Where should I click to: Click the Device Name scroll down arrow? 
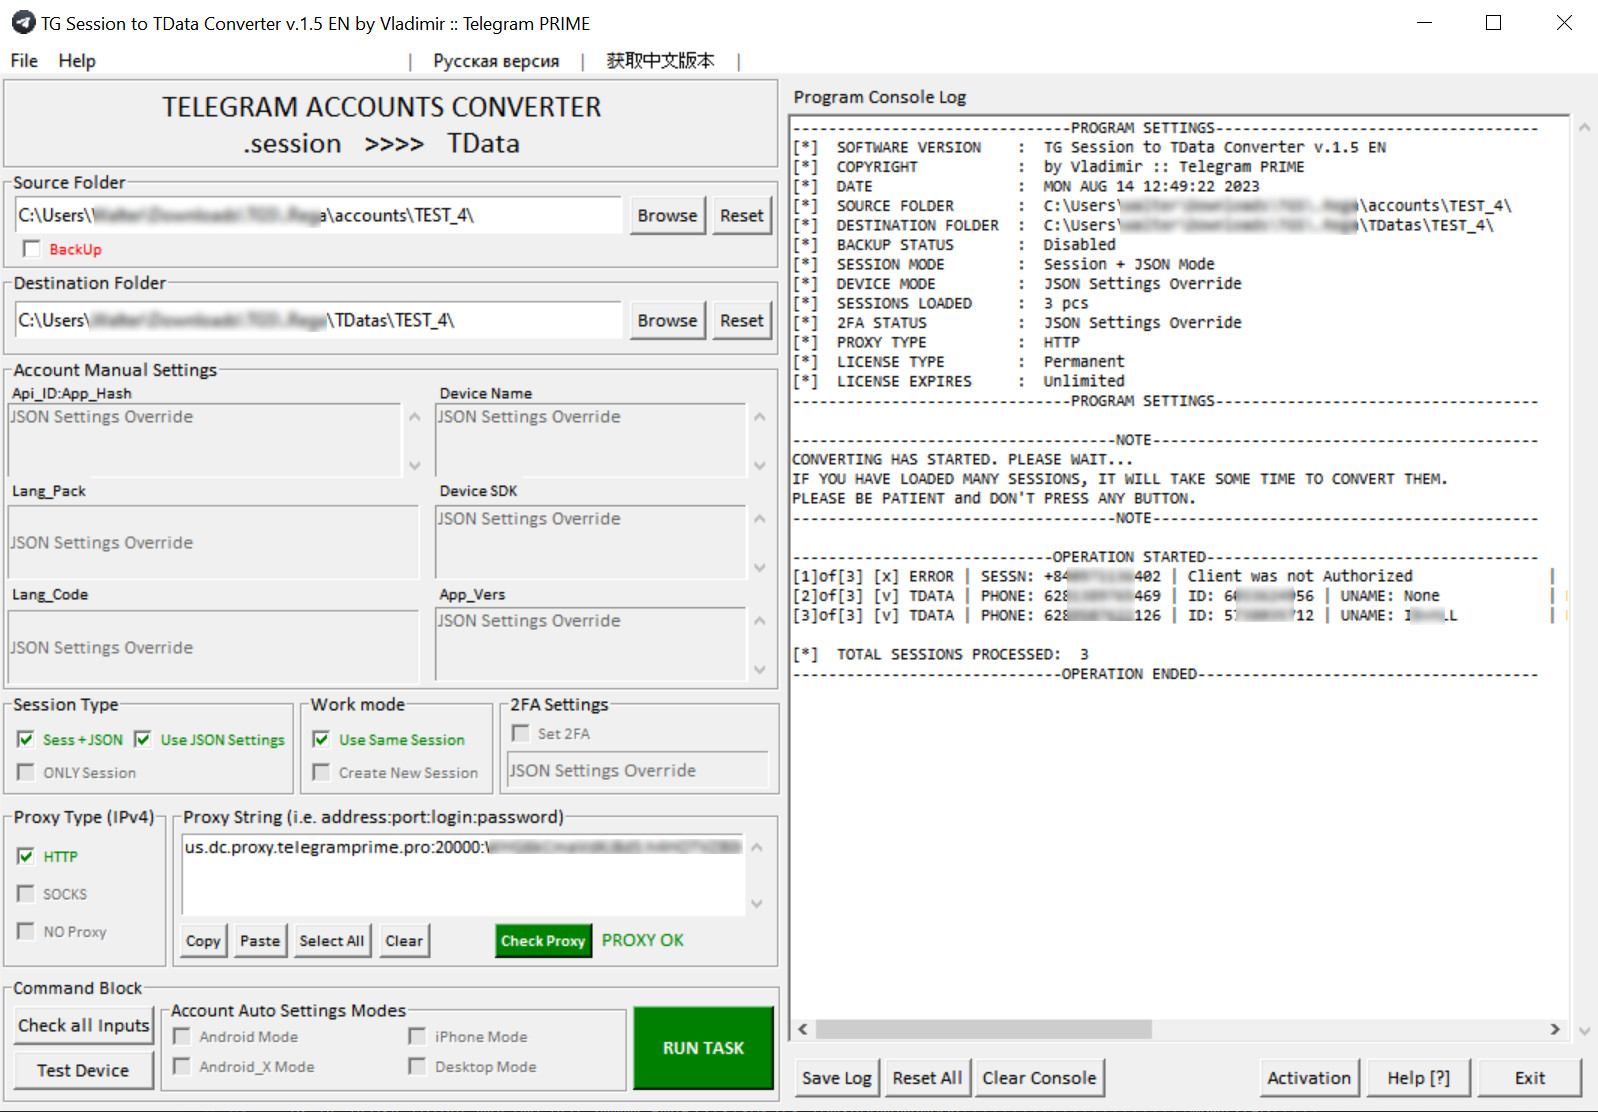(x=759, y=465)
